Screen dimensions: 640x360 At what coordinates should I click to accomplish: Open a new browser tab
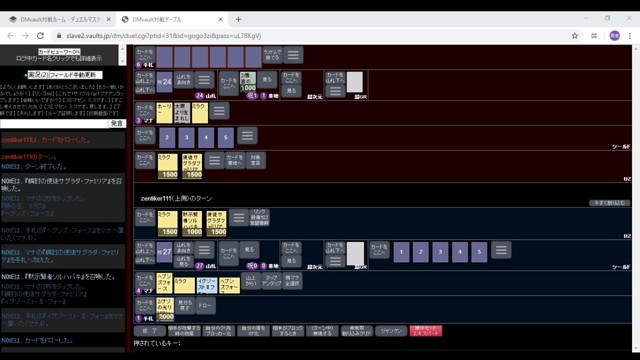(238, 19)
